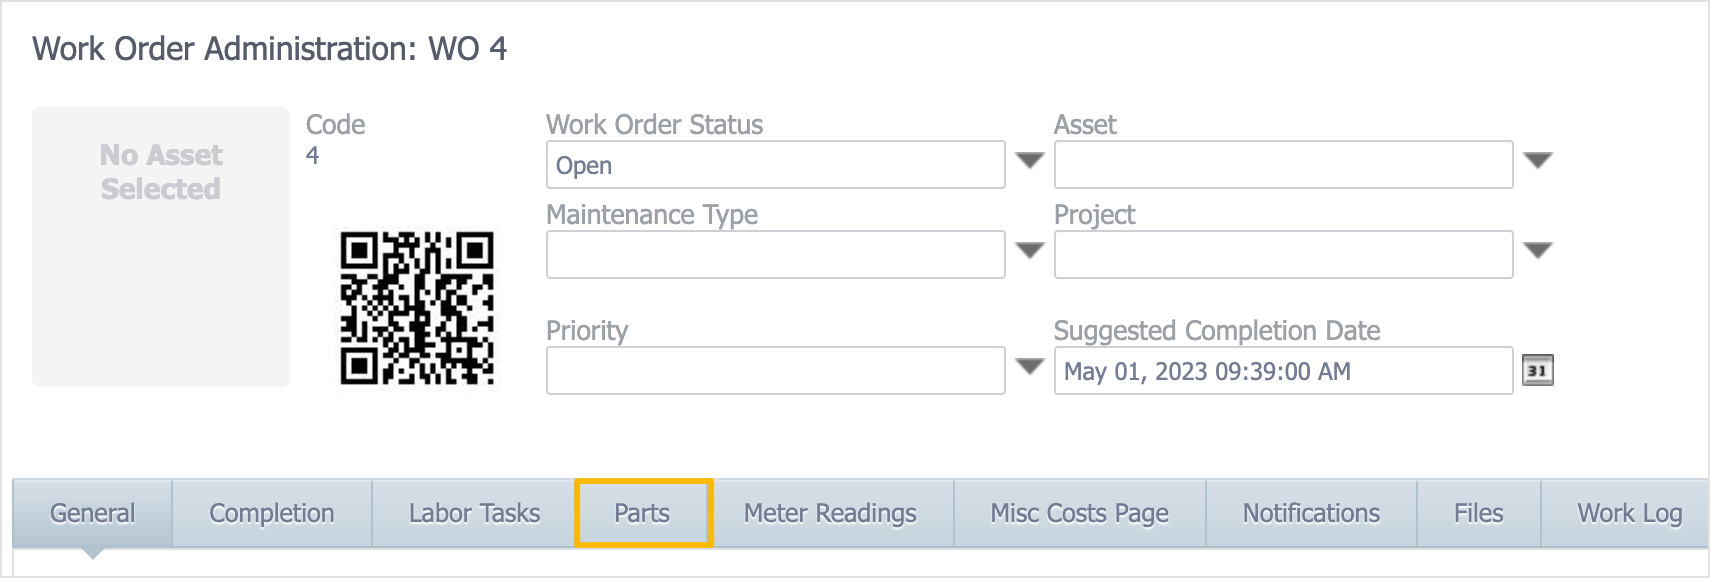Open the Meter Readings tab
1710x578 pixels.
tap(830, 513)
